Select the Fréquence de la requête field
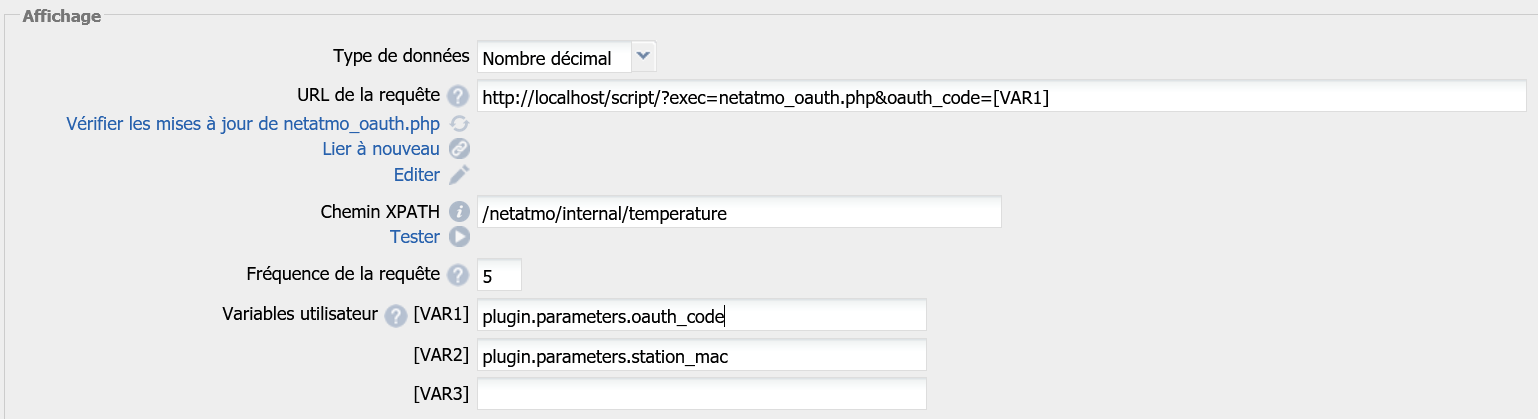1538x419 pixels. (499, 275)
